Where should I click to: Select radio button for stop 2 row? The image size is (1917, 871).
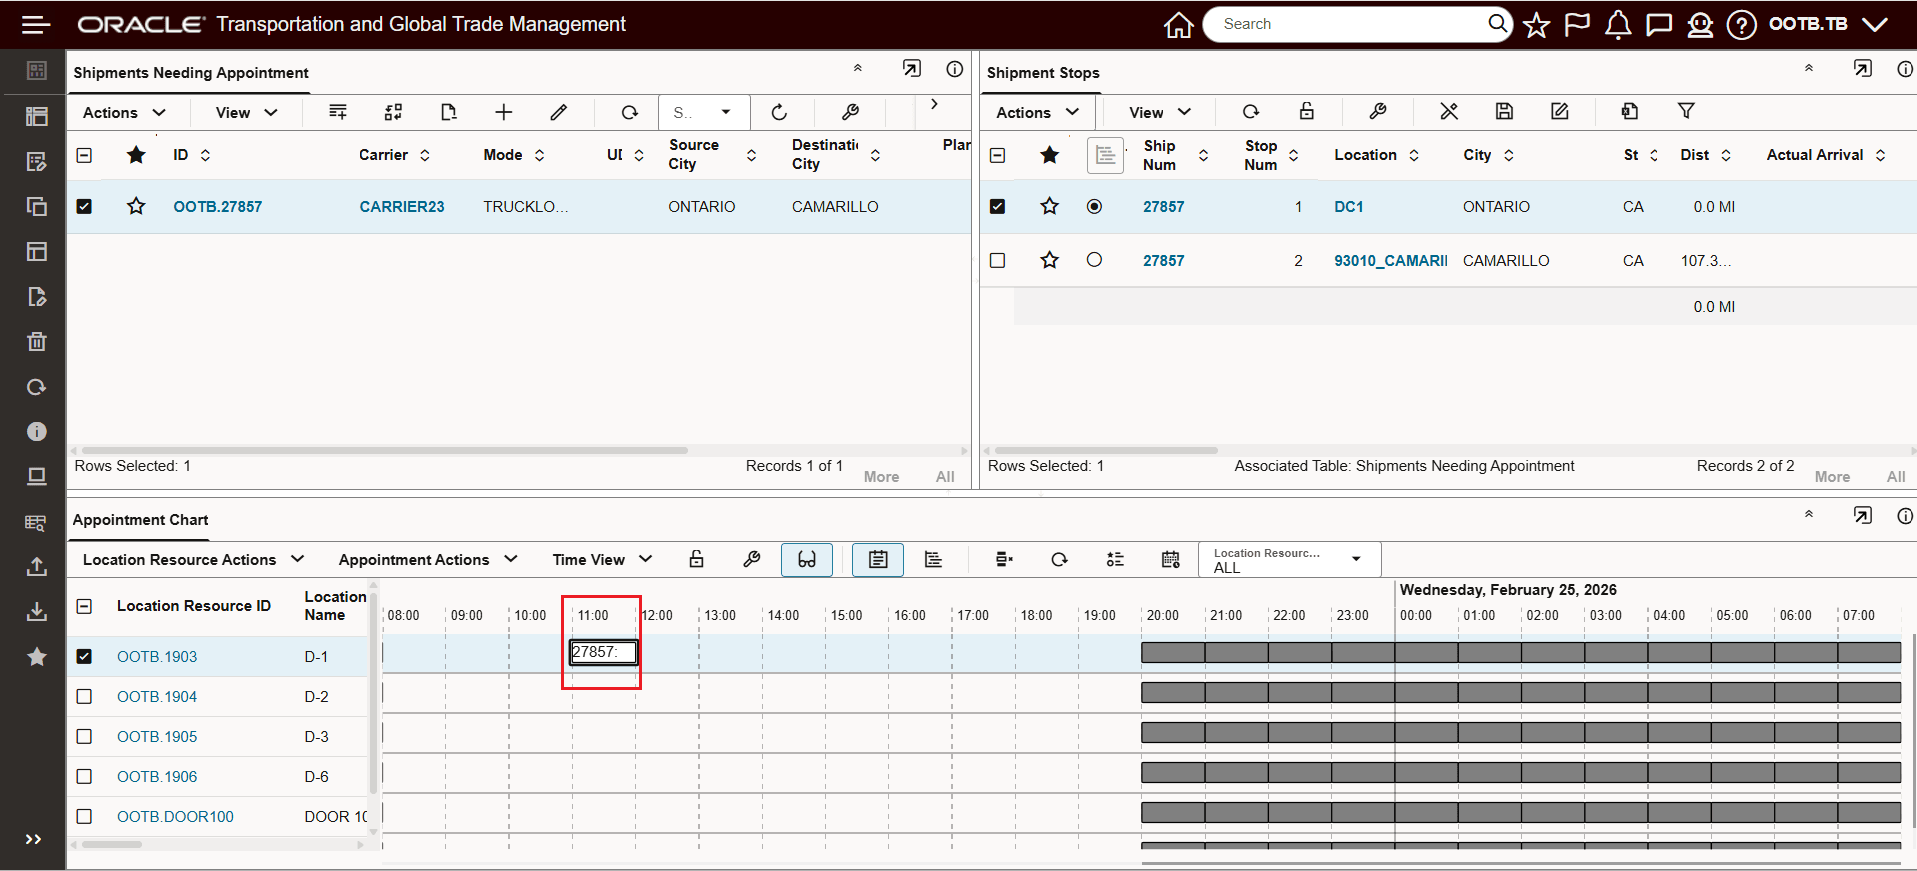point(1094,260)
